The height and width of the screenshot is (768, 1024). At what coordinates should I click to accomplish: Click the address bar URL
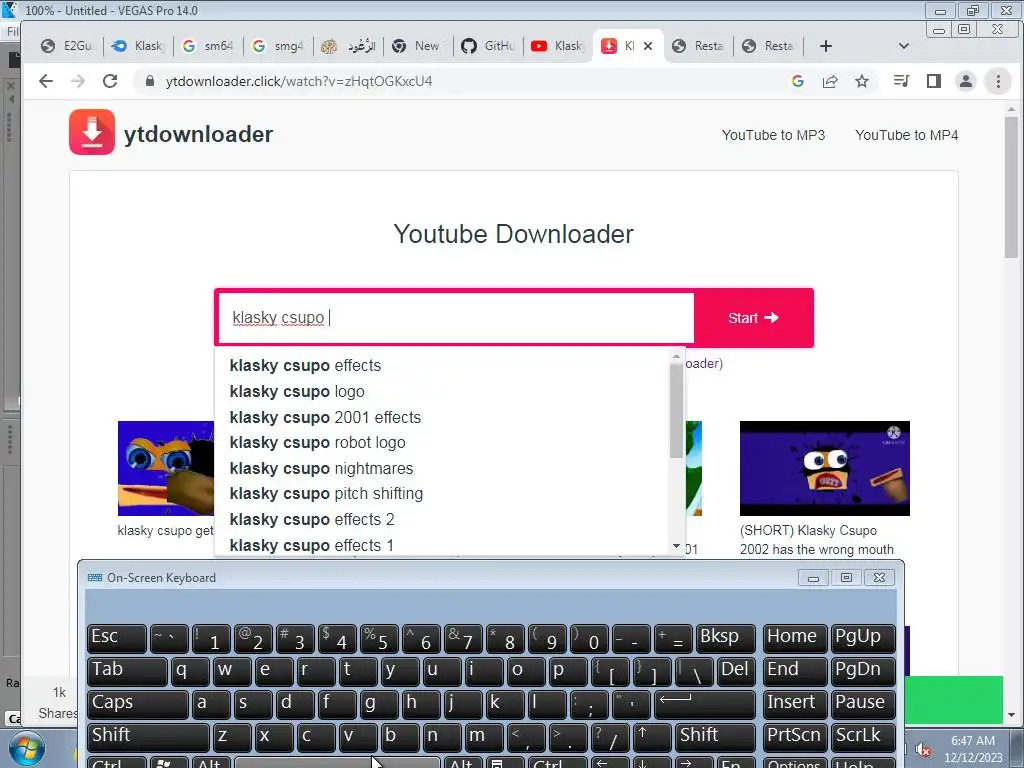point(298,81)
